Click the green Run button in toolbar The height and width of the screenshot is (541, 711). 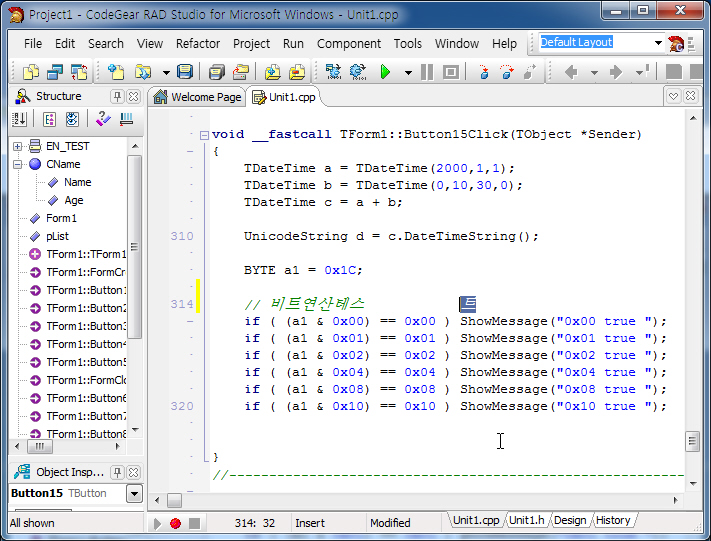click(x=385, y=72)
